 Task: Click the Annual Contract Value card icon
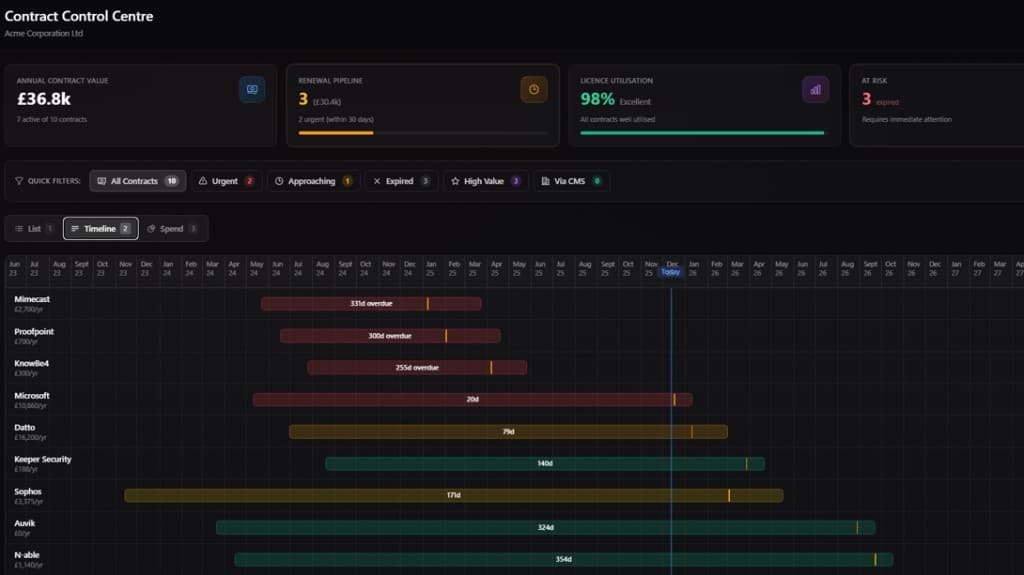click(x=252, y=90)
